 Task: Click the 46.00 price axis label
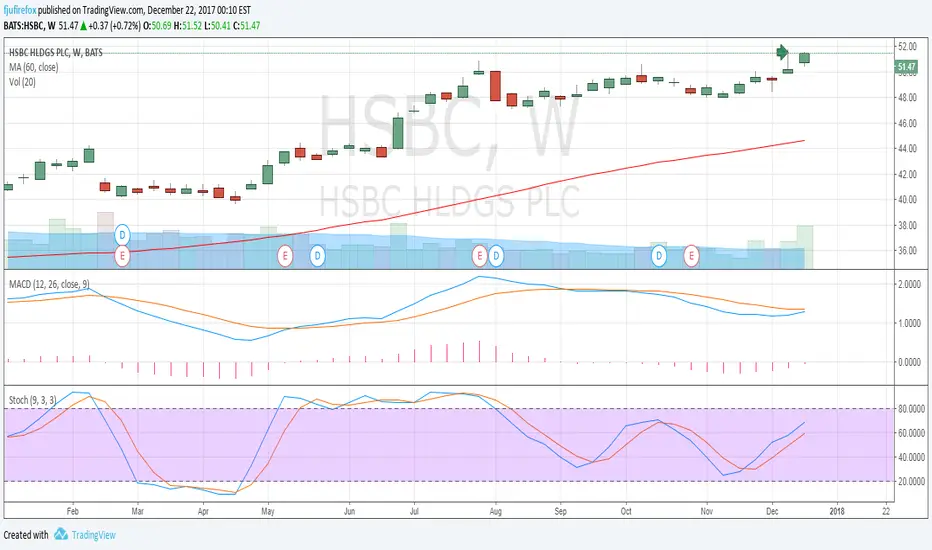tap(907, 123)
